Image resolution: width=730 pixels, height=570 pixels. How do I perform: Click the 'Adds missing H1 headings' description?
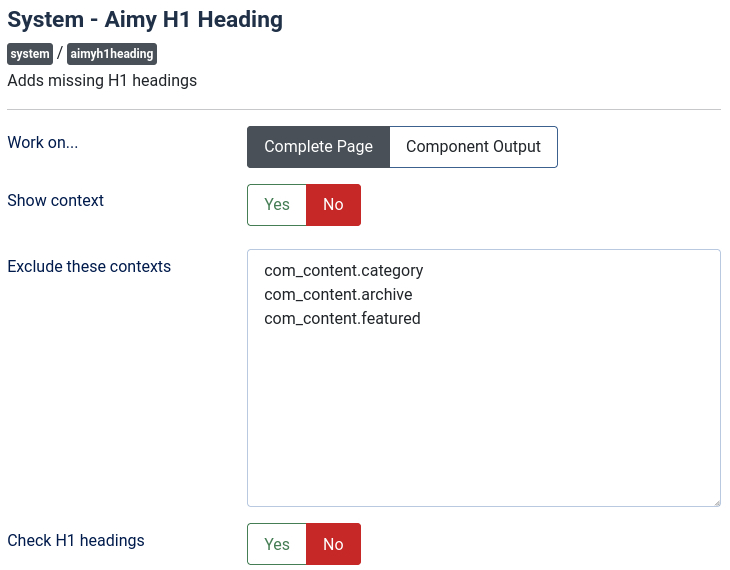click(102, 80)
